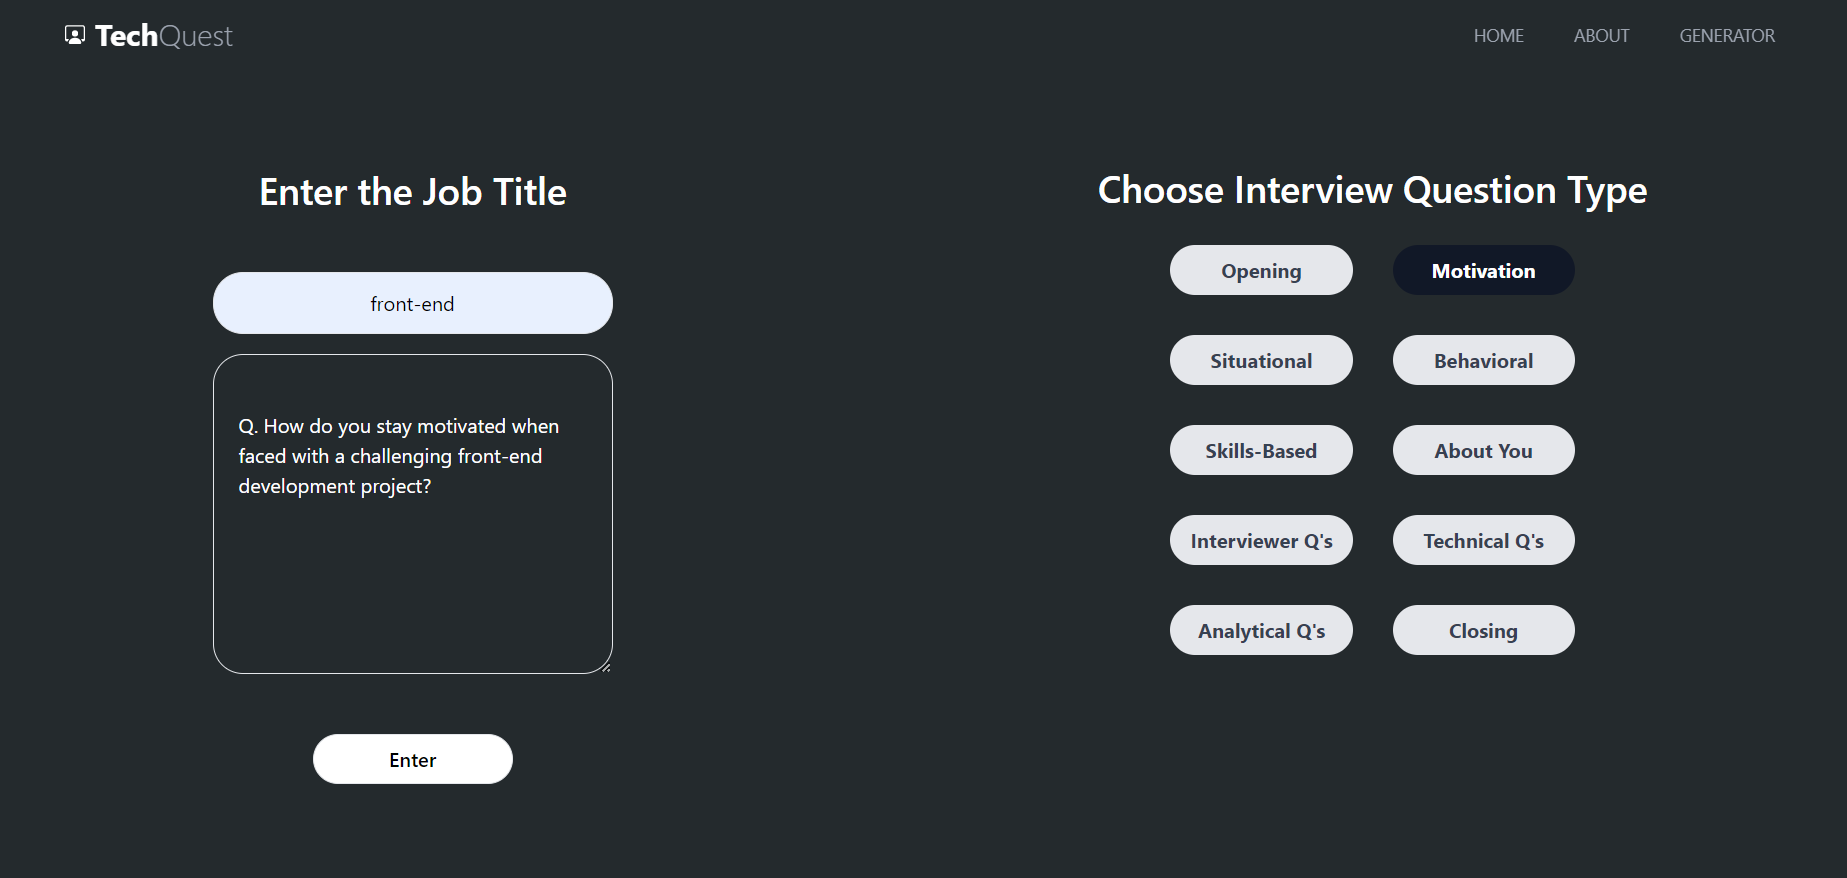Choose the Situational question type

(1261, 361)
